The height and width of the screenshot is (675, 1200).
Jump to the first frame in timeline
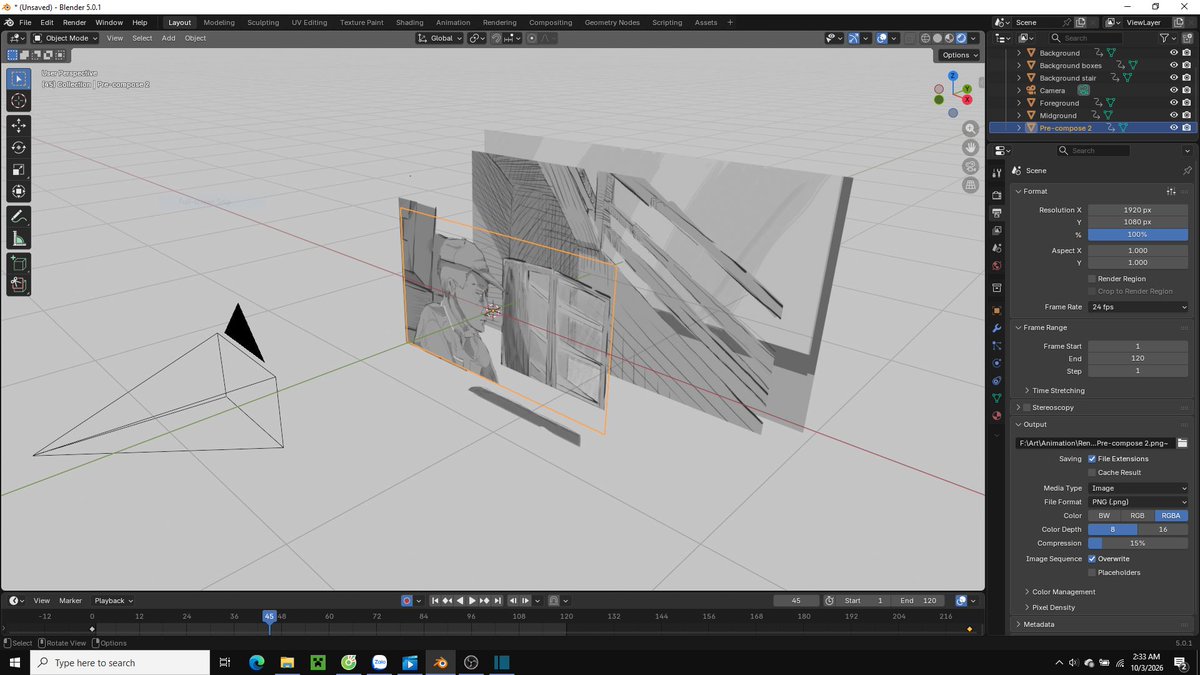(435, 600)
